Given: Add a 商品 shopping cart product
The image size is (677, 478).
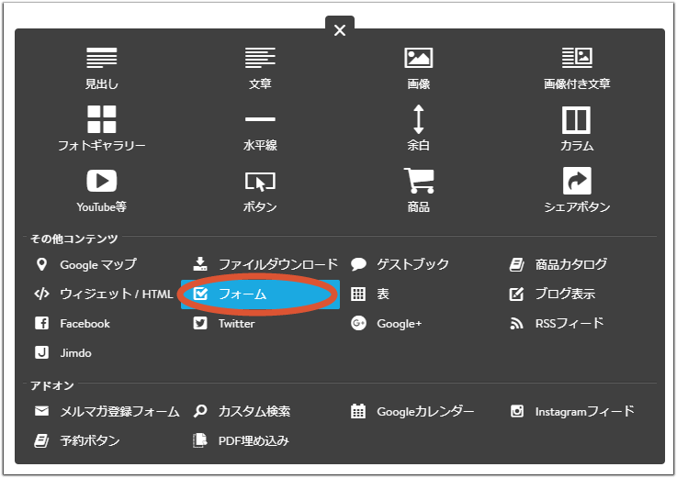Looking at the screenshot, I should coord(418,190).
